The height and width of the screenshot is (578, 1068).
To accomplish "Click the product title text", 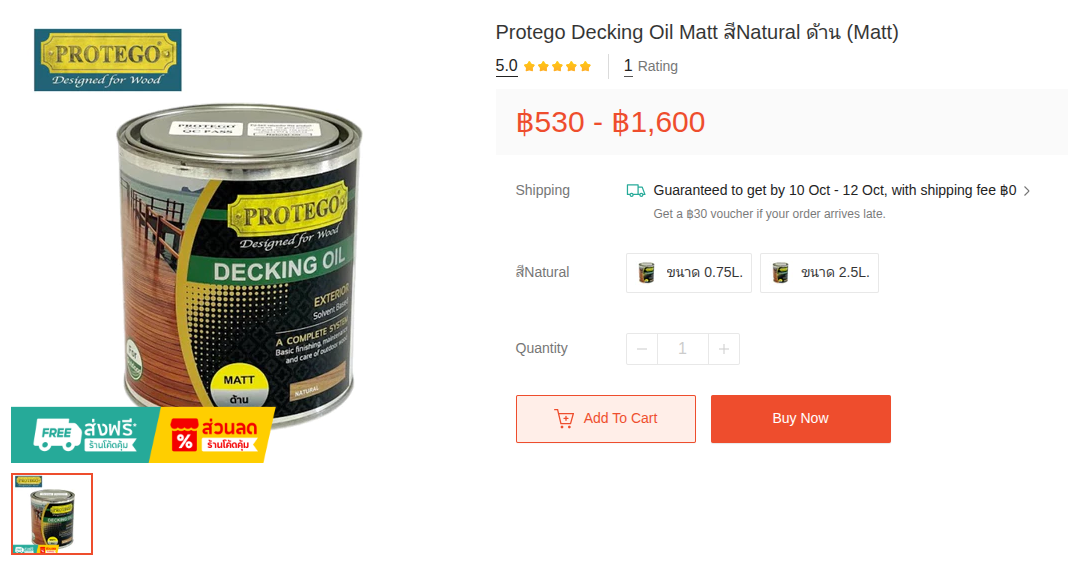I will click(x=697, y=32).
